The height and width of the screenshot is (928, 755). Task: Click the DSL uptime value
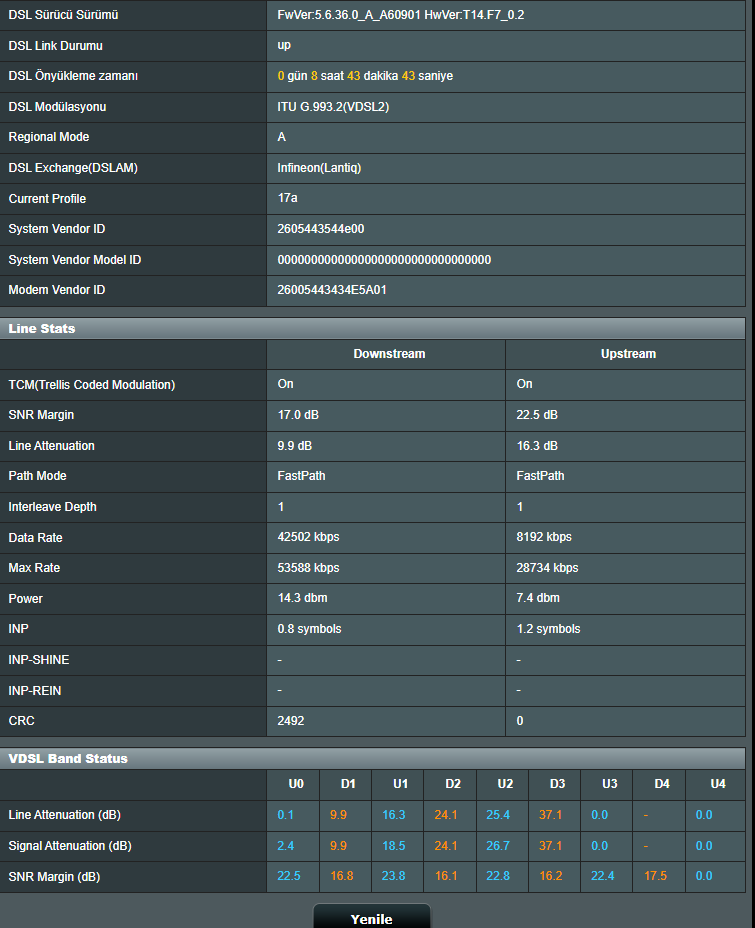365,76
